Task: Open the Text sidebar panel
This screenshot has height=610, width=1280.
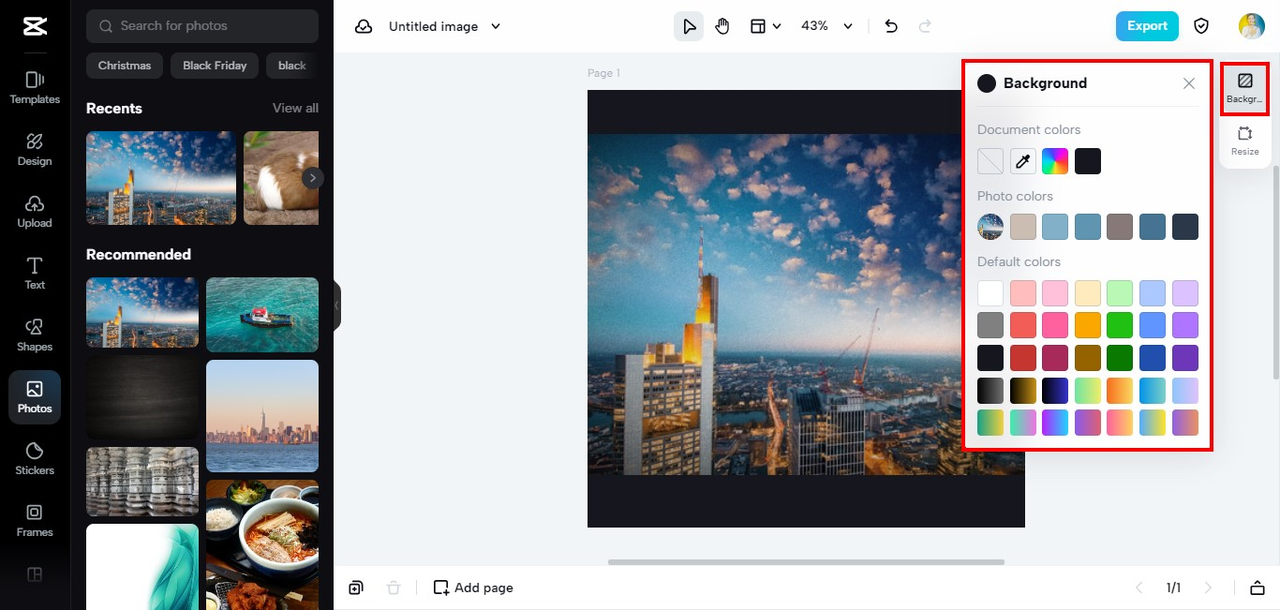Action: [34, 273]
